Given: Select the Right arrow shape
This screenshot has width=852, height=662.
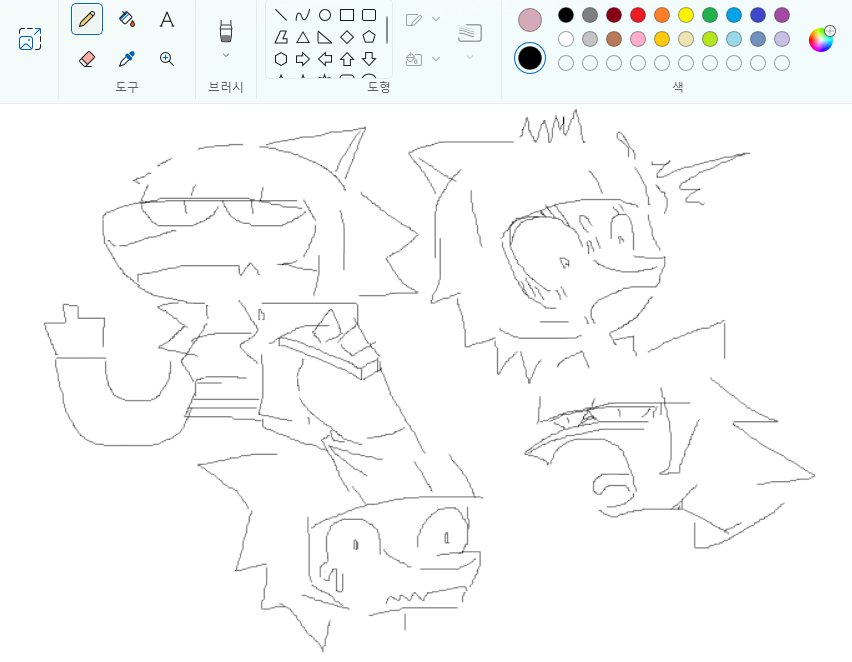Looking at the screenshot, I should [x=303, y=59].
